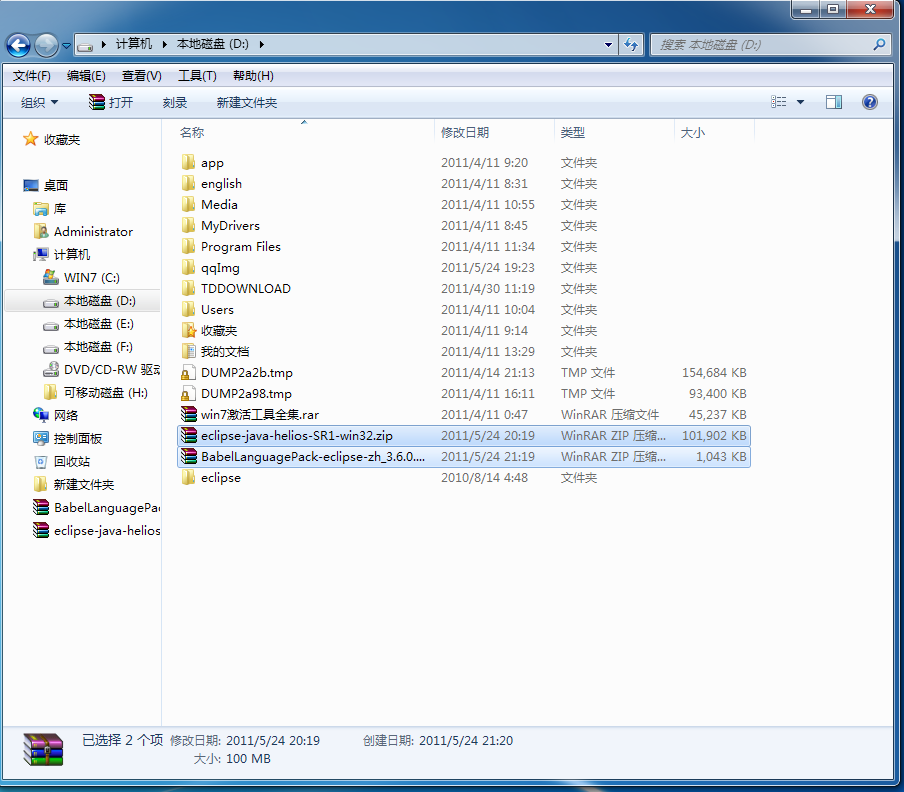The width and height of the screenshot is (904, 792).
Task: Open 可移动磁盘 (H:) in the sidebar
Action: 96,393
